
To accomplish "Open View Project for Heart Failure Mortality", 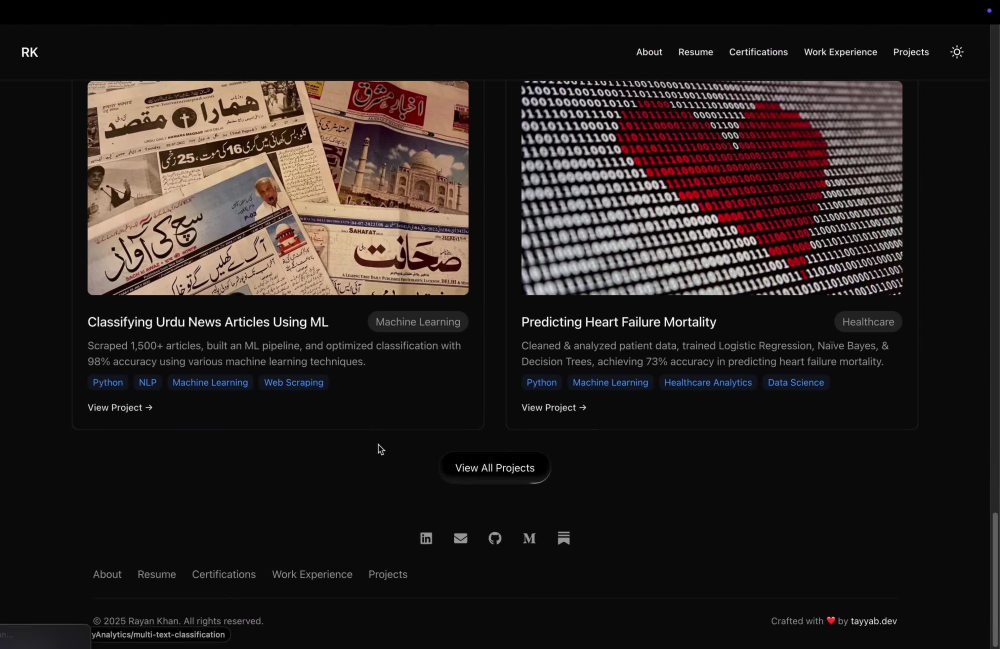I will [554, 407].
